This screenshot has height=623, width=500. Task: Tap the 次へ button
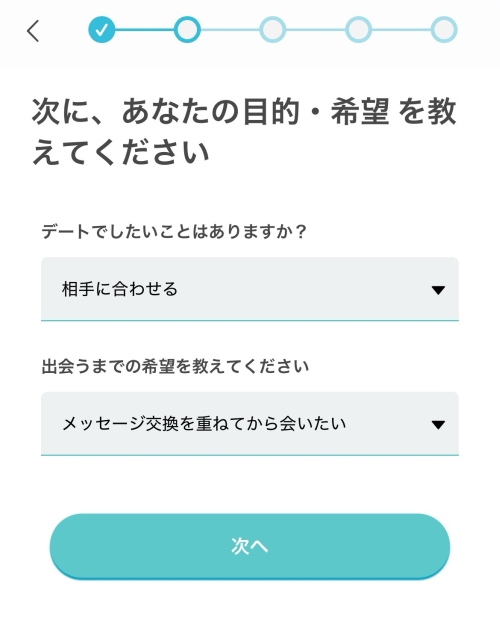pyautogui.click(x=250, y=547)
